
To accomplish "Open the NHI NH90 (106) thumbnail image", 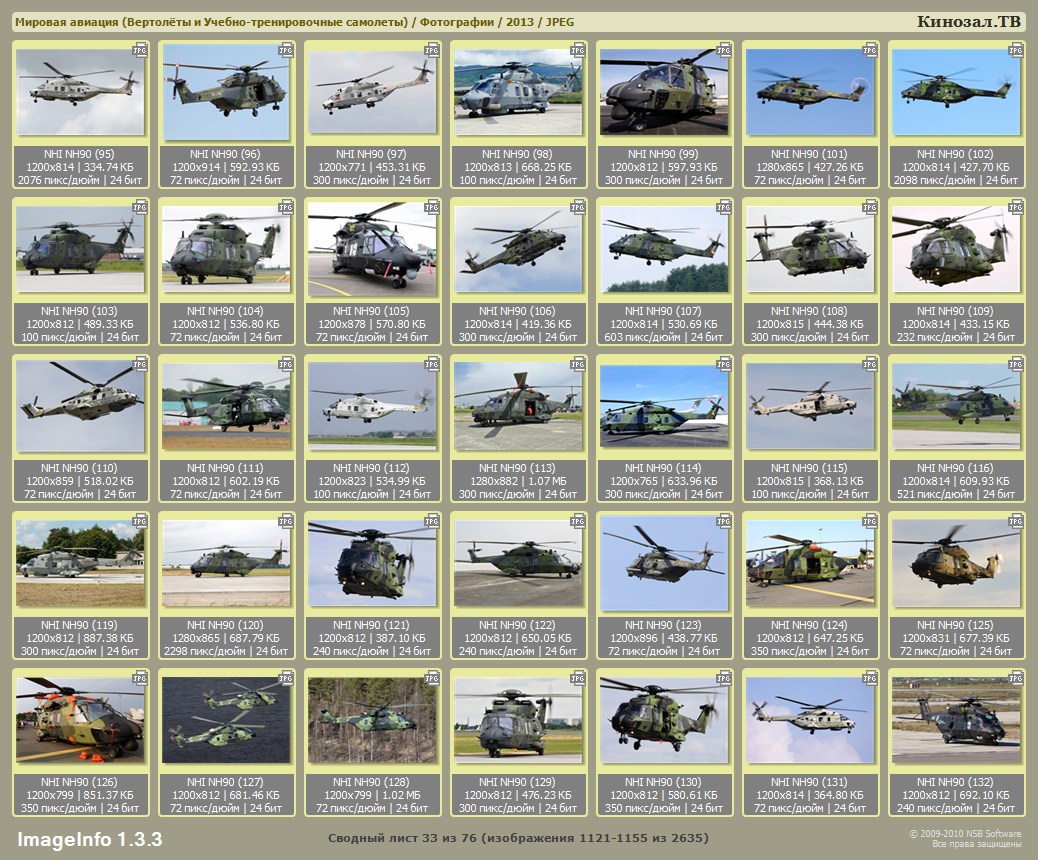I will click(x=518, y=249).
